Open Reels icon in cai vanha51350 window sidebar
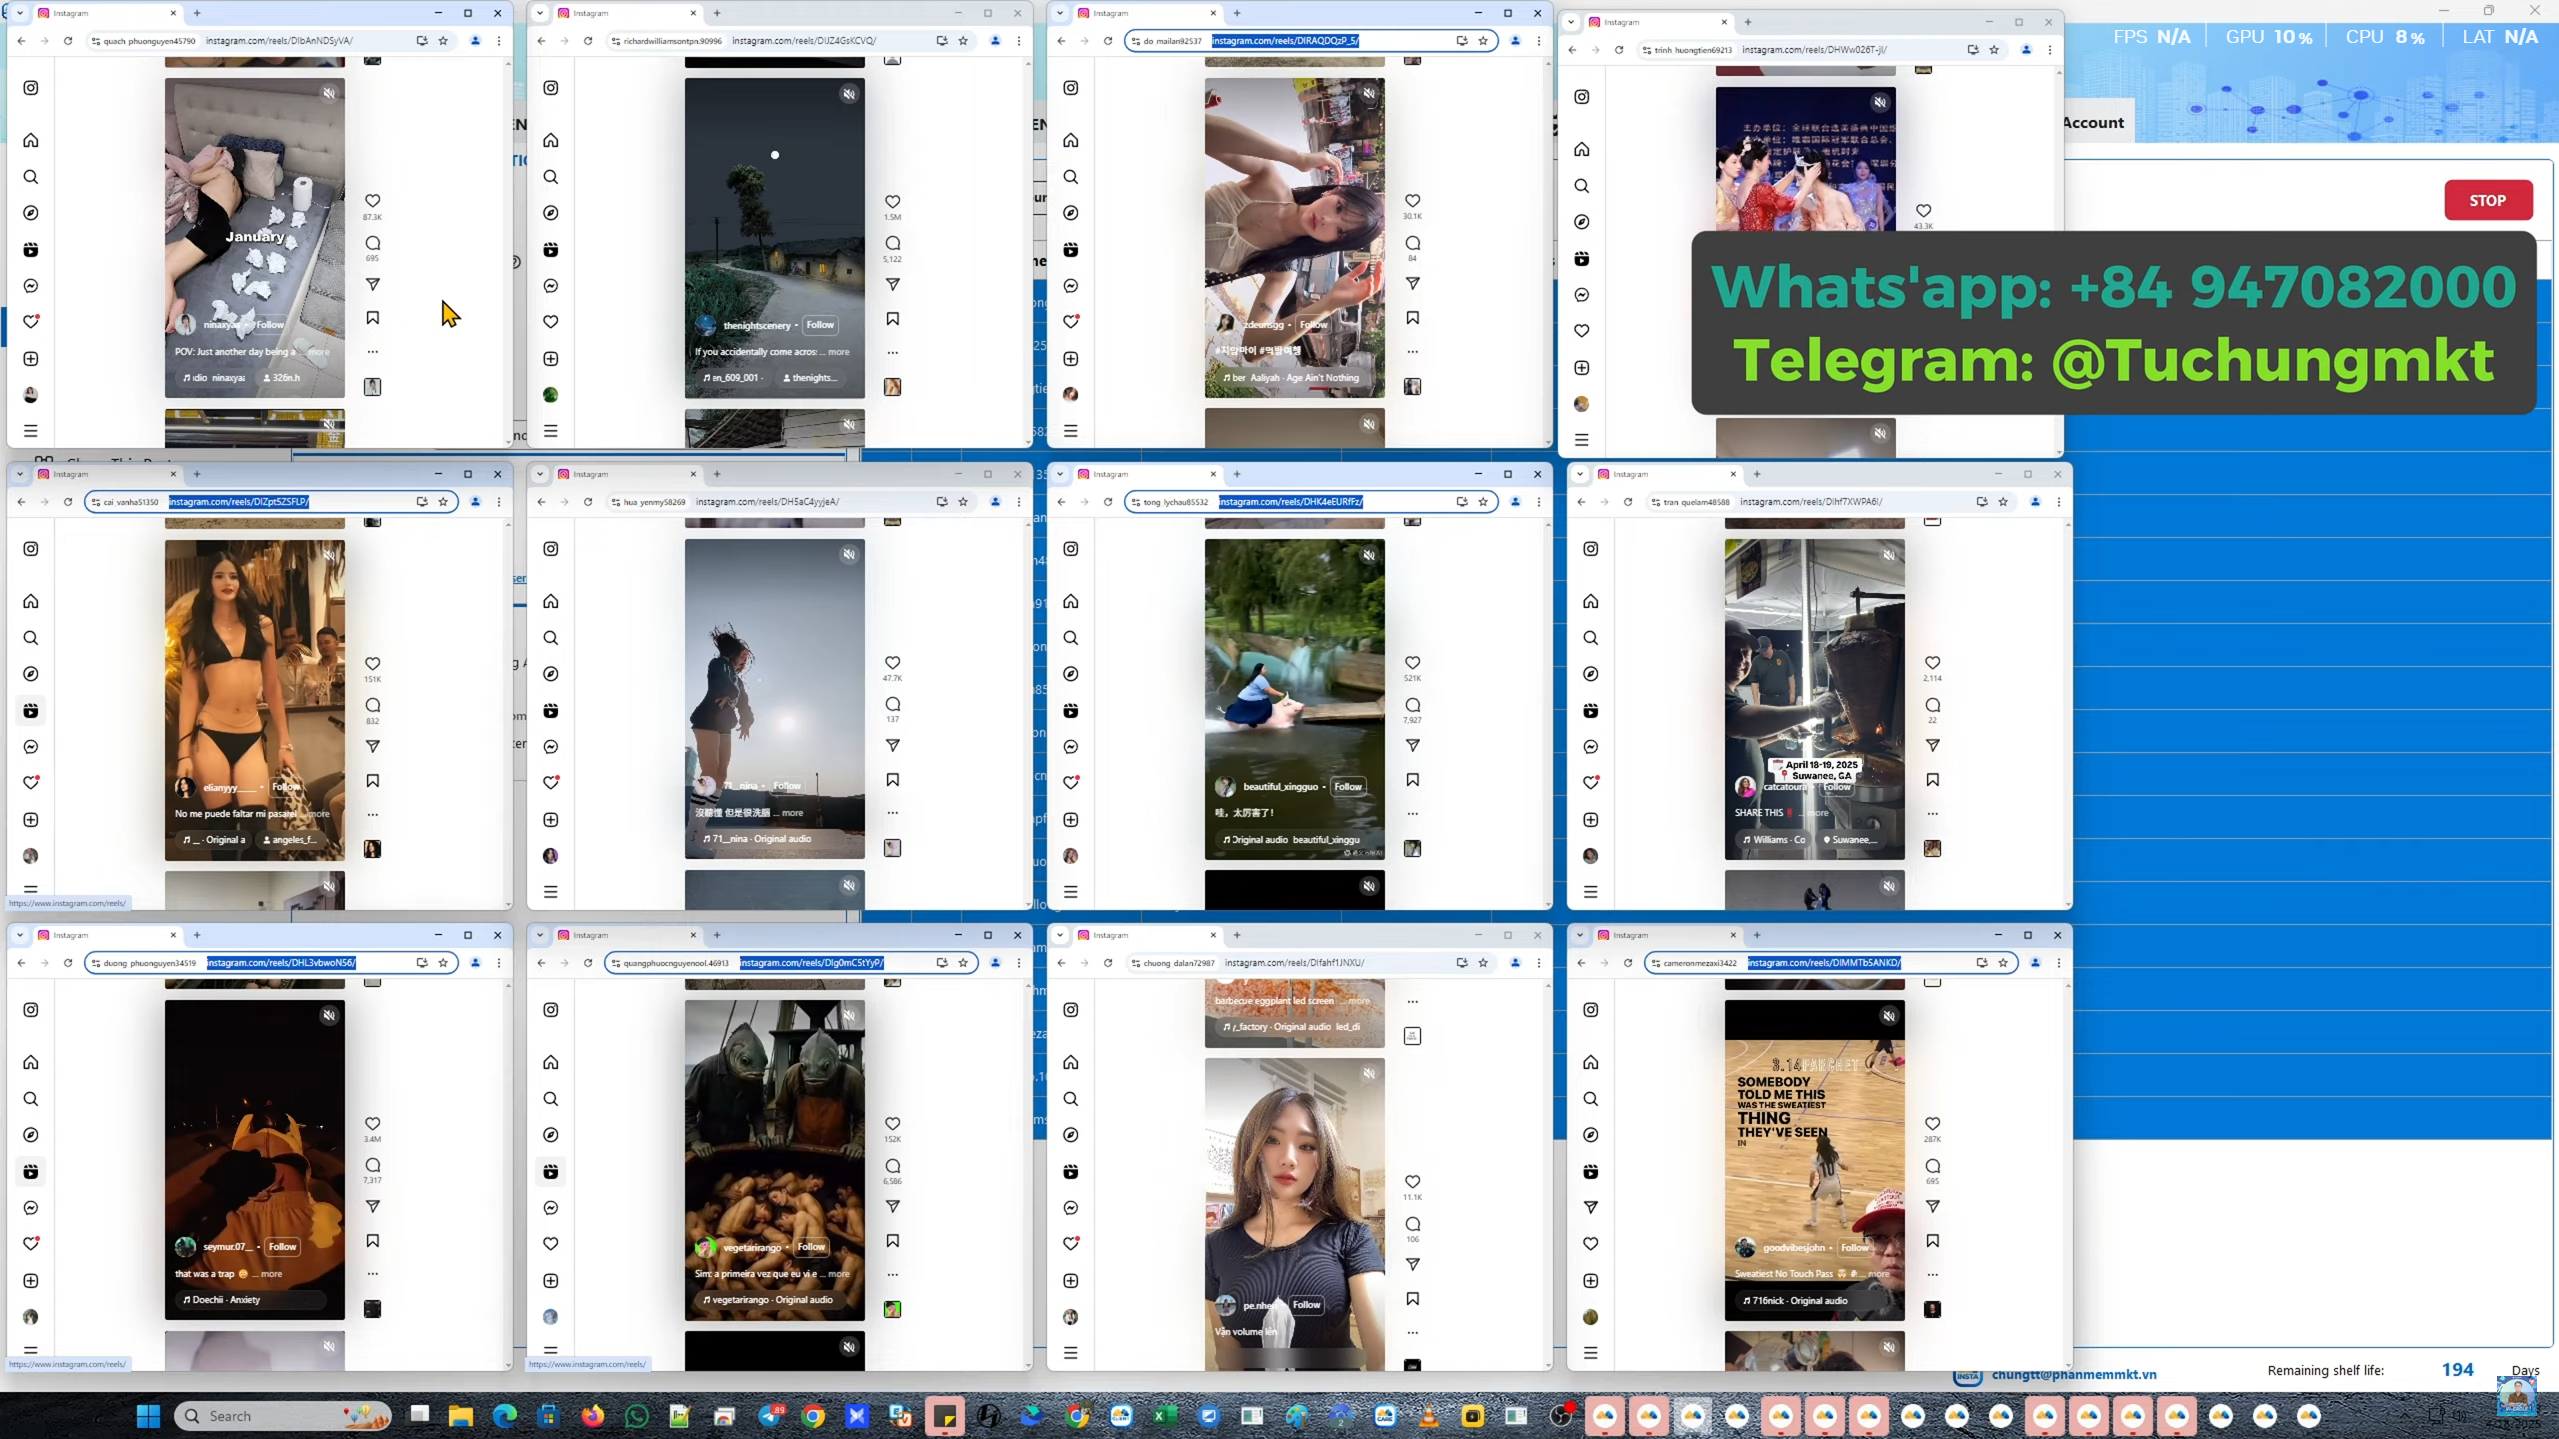The image size is (2559, 1439). coord(31,711)
